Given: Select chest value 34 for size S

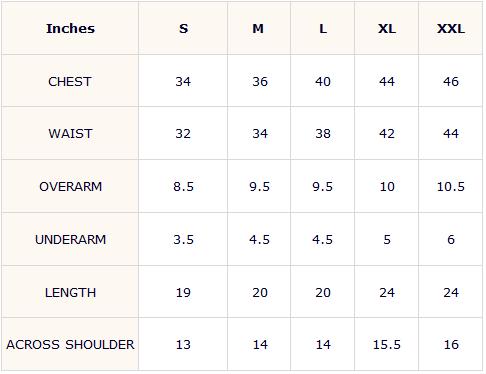Looking at the screenshot, I should click(x=183, y=81).
